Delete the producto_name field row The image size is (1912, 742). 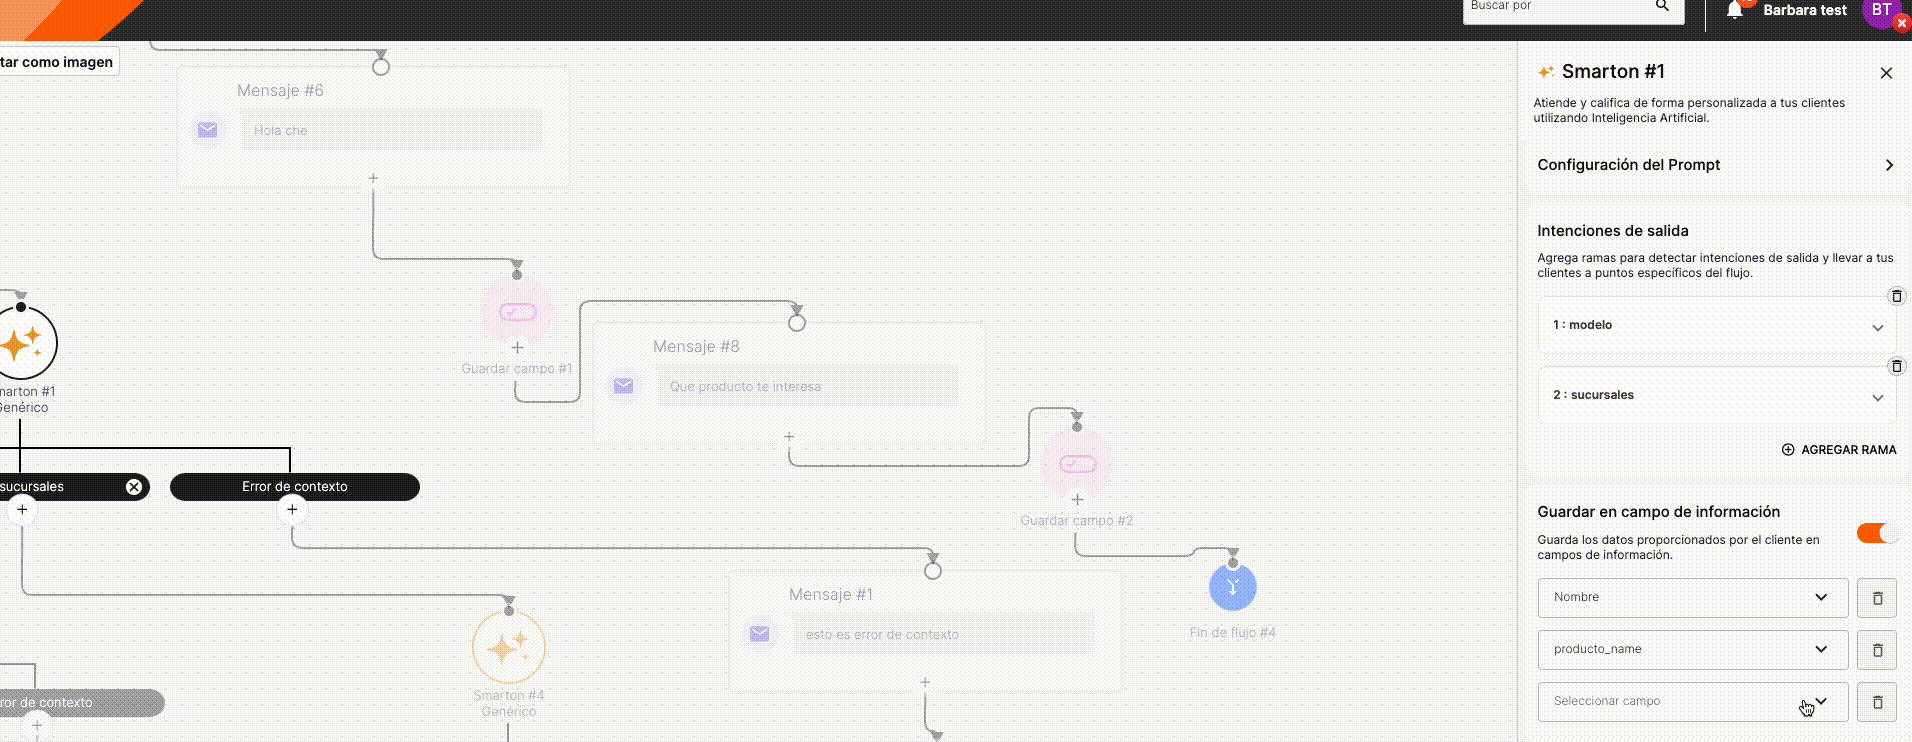(x=1876, y=650)
